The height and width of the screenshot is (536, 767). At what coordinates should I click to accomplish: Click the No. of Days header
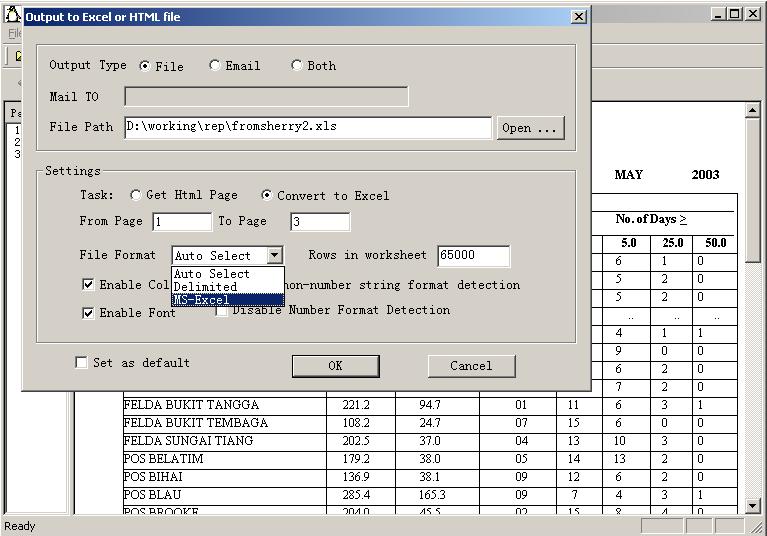(x=651, y=220)
